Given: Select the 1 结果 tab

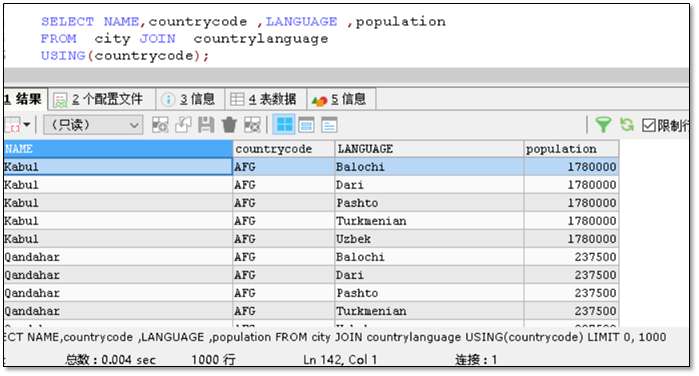Looking at the screenshot, I should tap(25, 99).
